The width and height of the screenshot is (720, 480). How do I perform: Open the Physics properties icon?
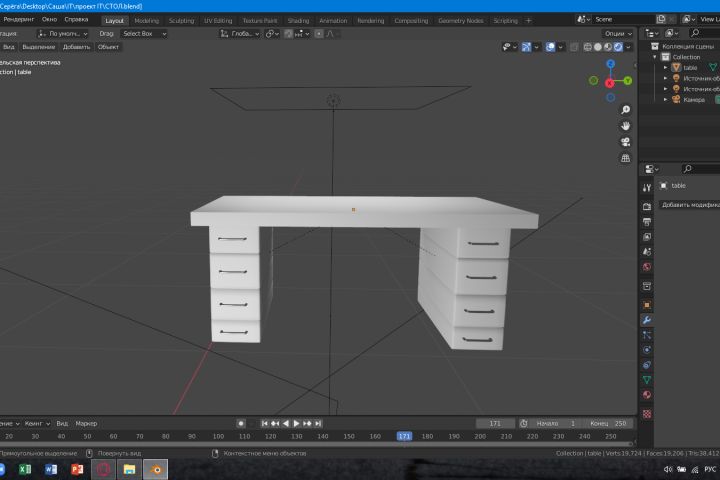point(647,350)
